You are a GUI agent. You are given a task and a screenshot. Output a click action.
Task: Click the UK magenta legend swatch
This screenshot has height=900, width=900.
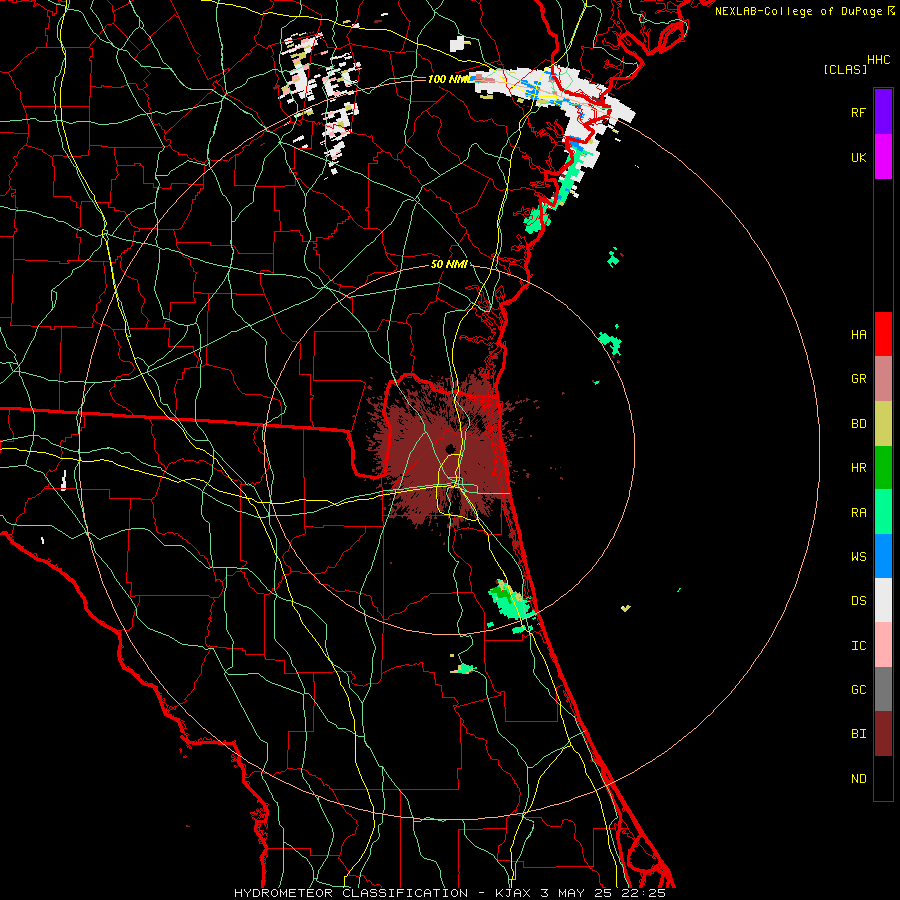[x=883, y=157]
